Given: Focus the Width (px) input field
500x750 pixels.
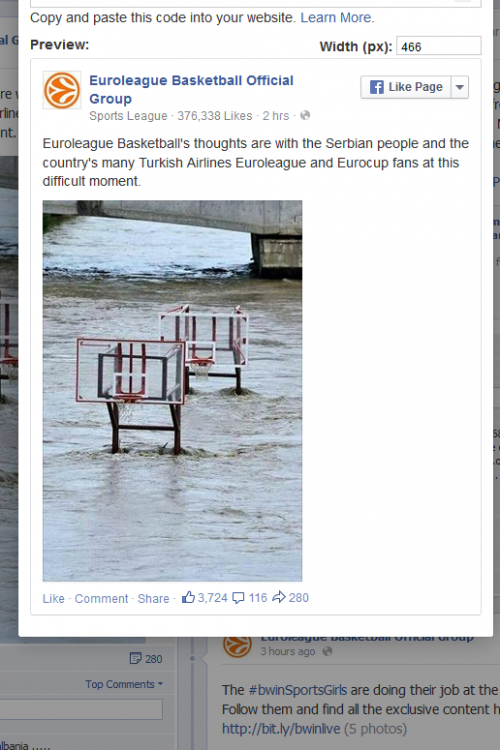Looking at the screenshot, I should (439, 46).
